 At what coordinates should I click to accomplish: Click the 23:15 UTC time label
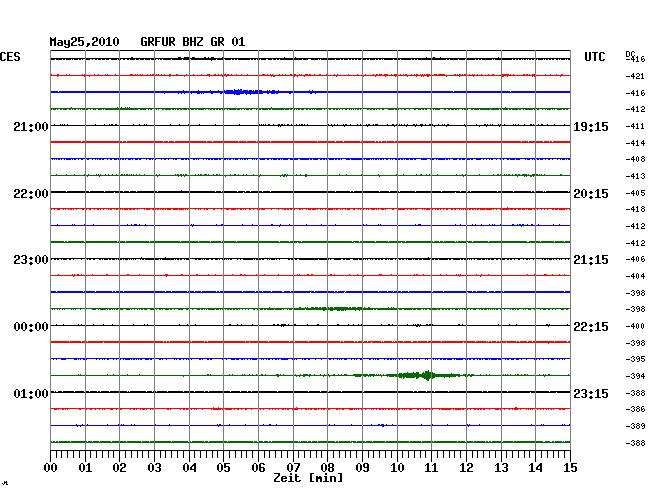pos(591,393)
